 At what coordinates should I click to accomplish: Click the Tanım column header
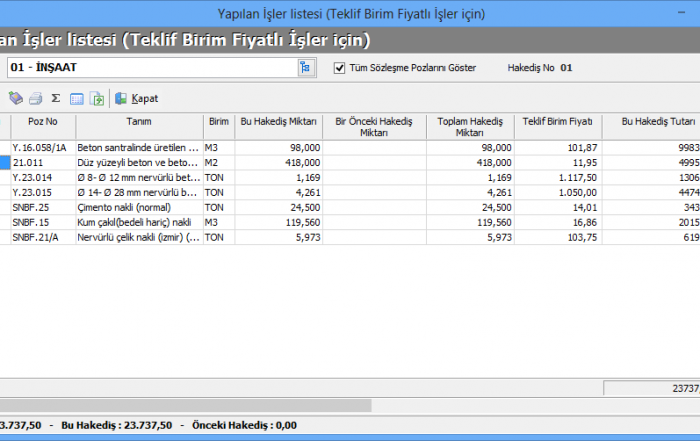point(138,121)
